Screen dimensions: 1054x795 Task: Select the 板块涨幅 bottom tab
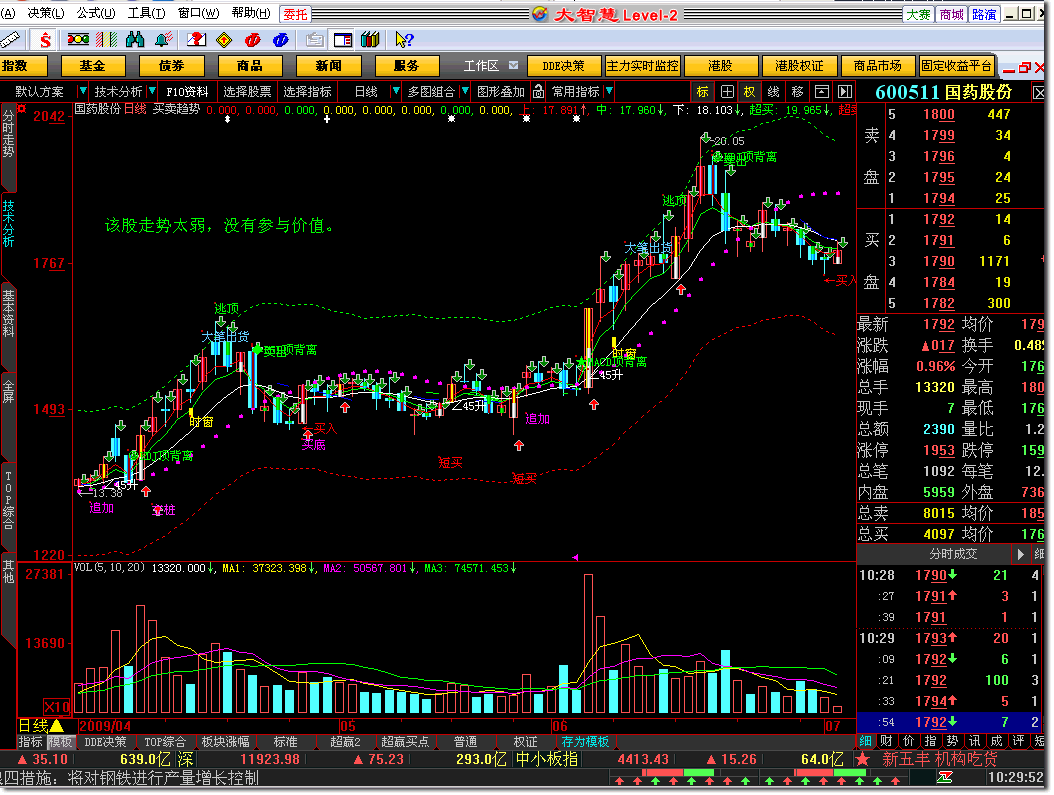click(x=226, y=742)
